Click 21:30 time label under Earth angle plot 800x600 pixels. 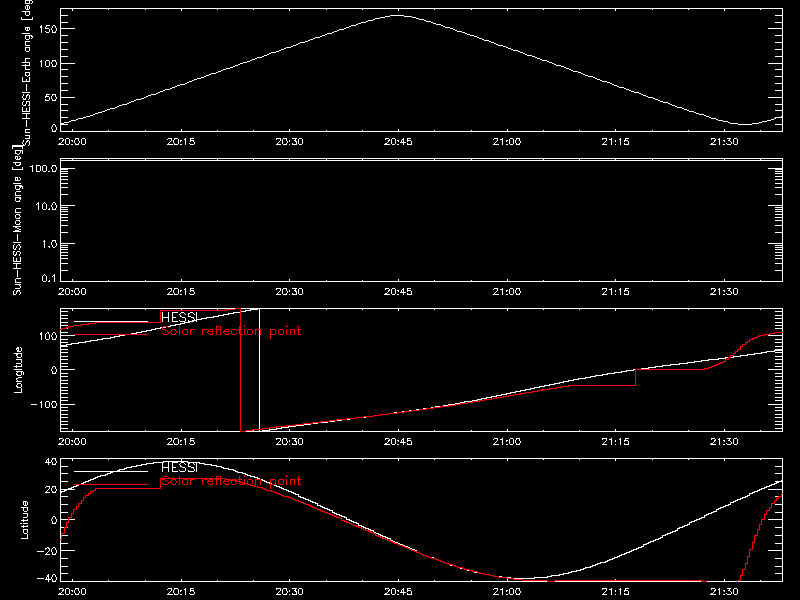tap(724, 141)
